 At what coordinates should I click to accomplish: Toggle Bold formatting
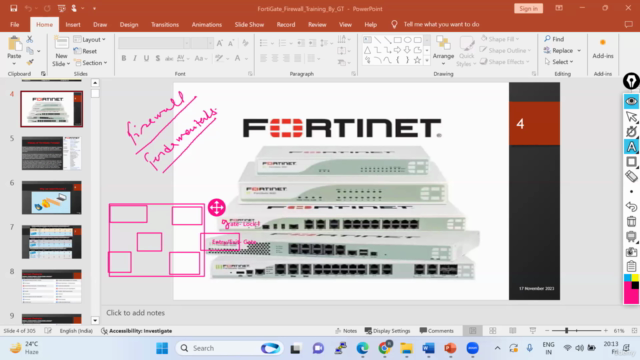pos(124,58)
